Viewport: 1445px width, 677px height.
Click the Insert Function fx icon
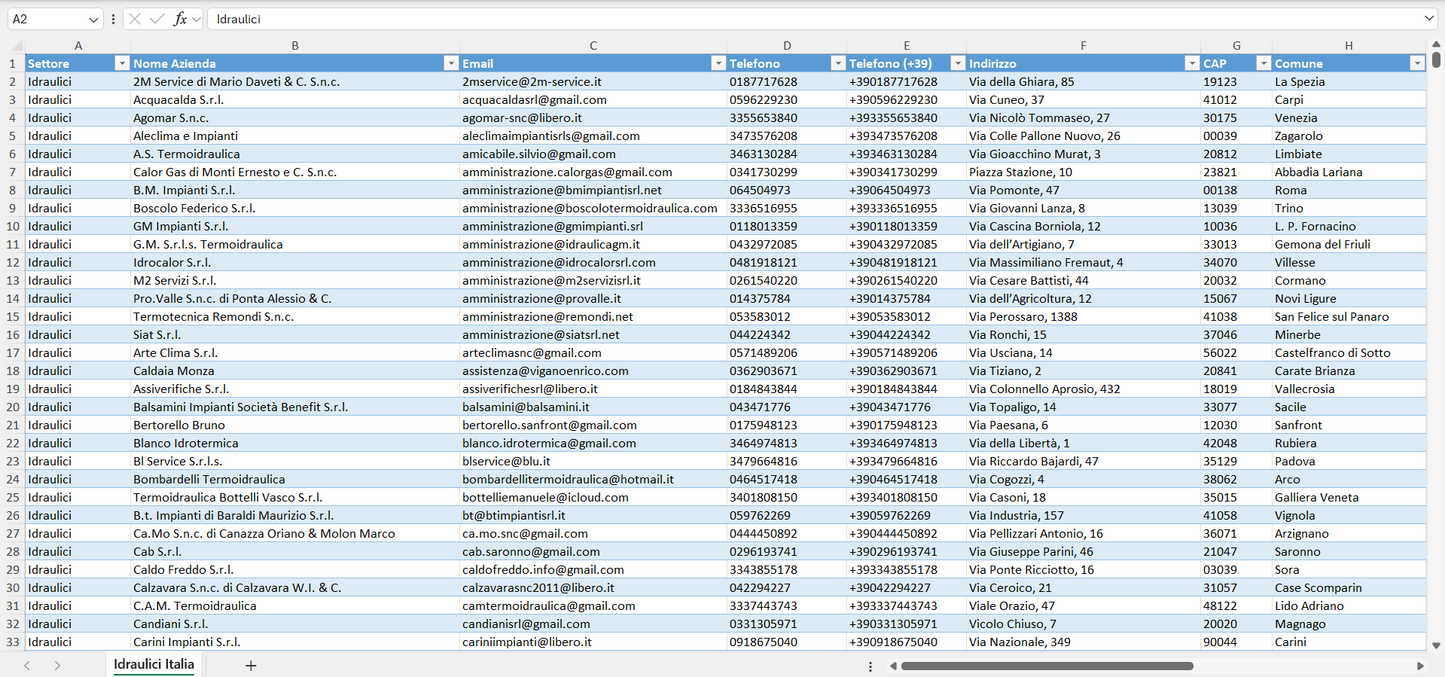point(180,19)
